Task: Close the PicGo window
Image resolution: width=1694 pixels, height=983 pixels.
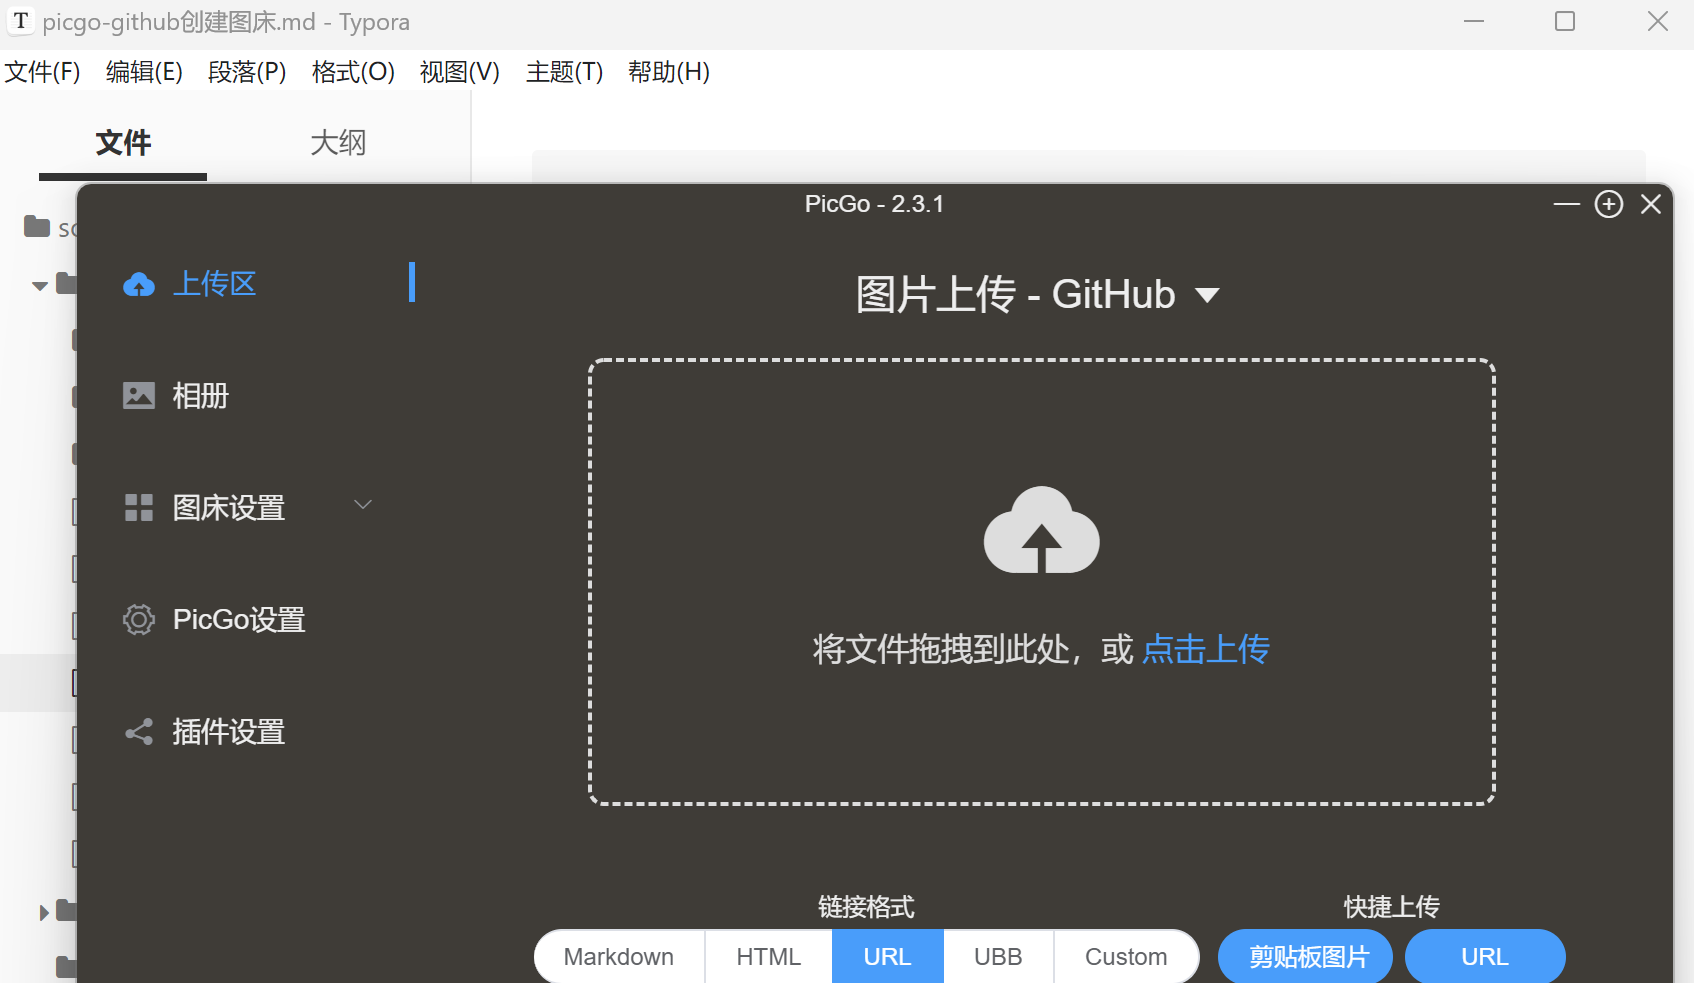Action: tap(1651, 204)
